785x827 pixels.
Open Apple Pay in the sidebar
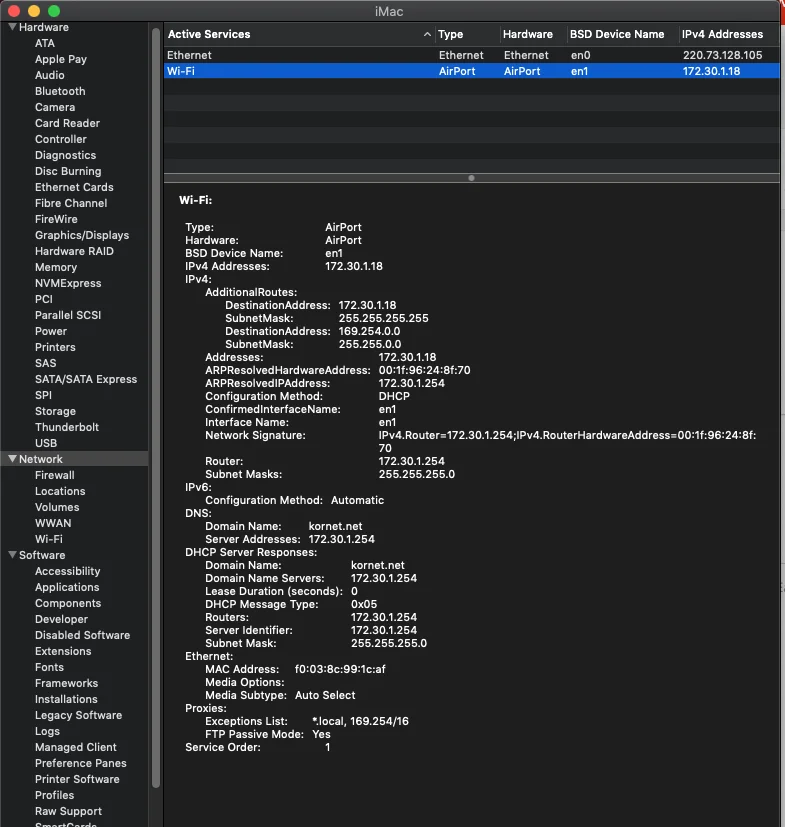[x=61, y=59]
